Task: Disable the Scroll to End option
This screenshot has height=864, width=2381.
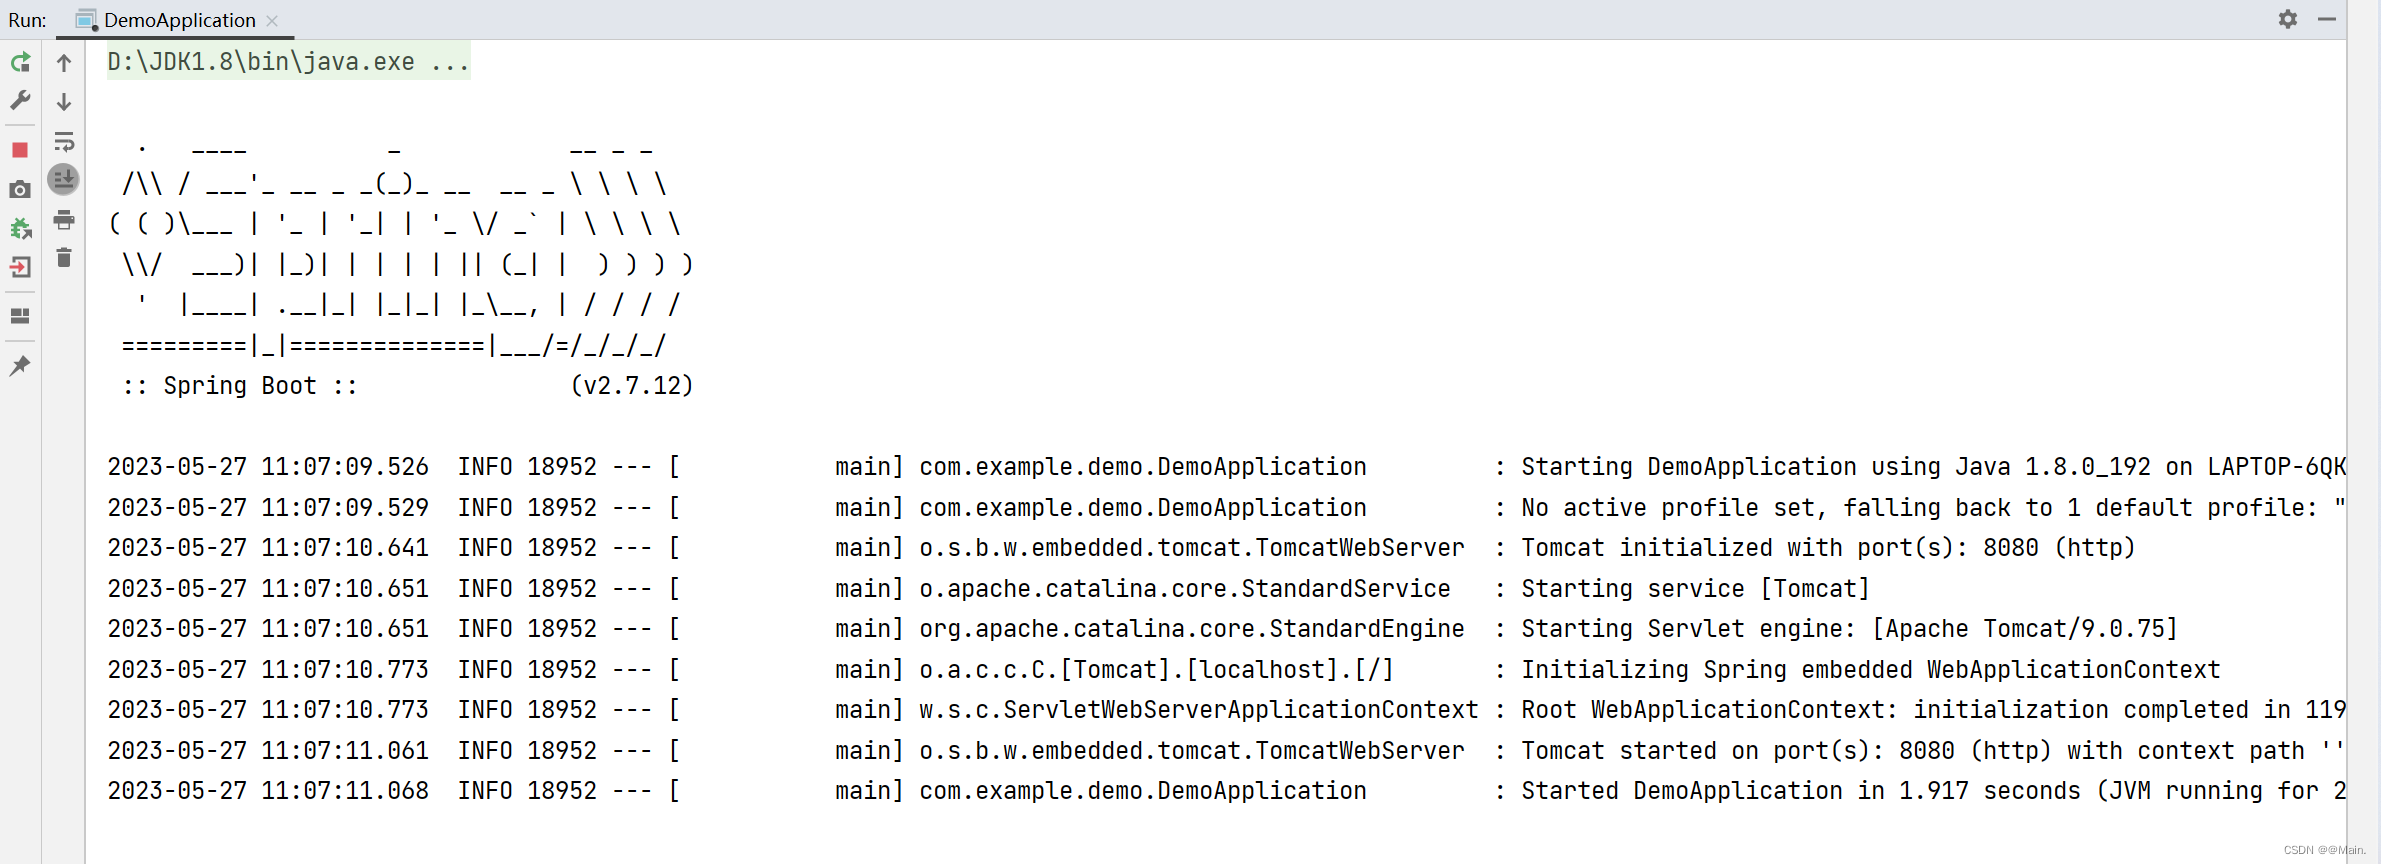Action: pos(64,180)
